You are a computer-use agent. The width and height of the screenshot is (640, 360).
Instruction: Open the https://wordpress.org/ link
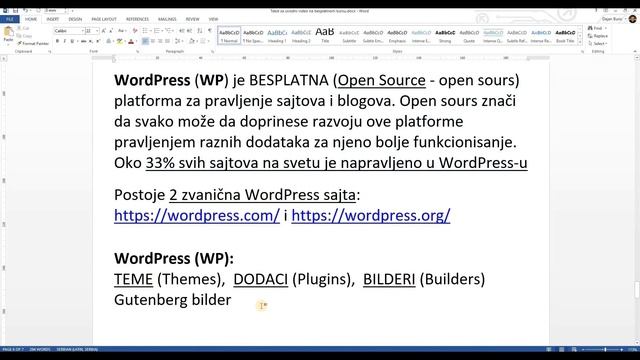(x=371, y=216)
